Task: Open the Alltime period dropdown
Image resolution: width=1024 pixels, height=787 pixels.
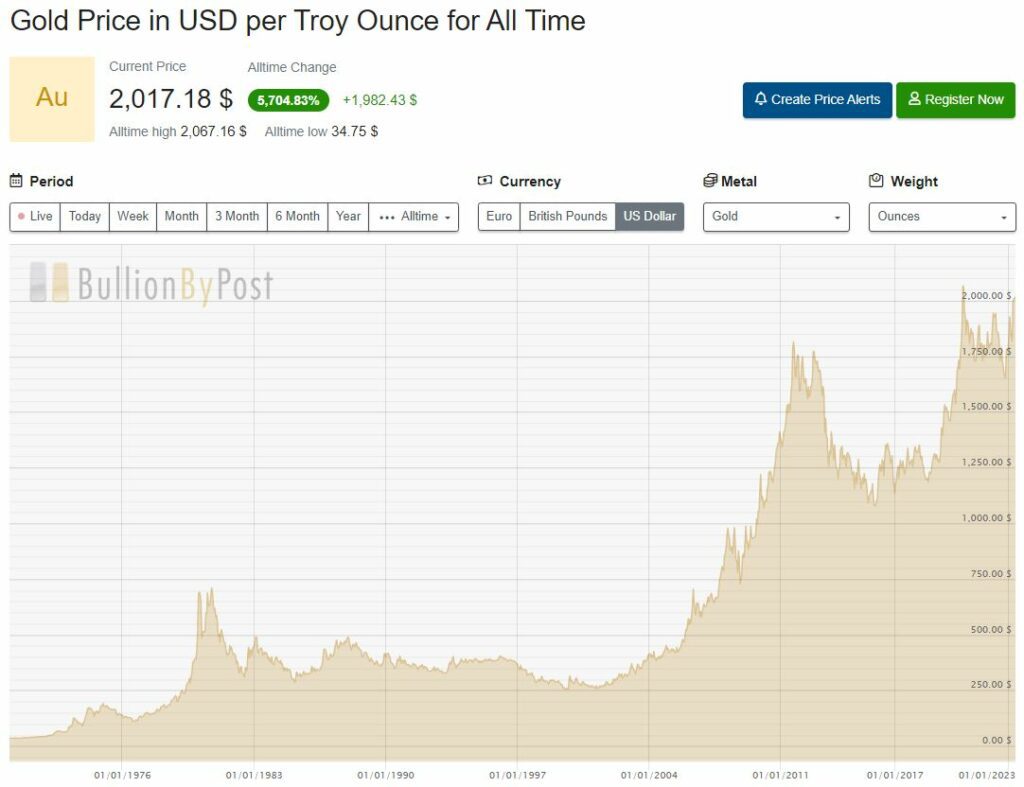Action: coord(414,216)
